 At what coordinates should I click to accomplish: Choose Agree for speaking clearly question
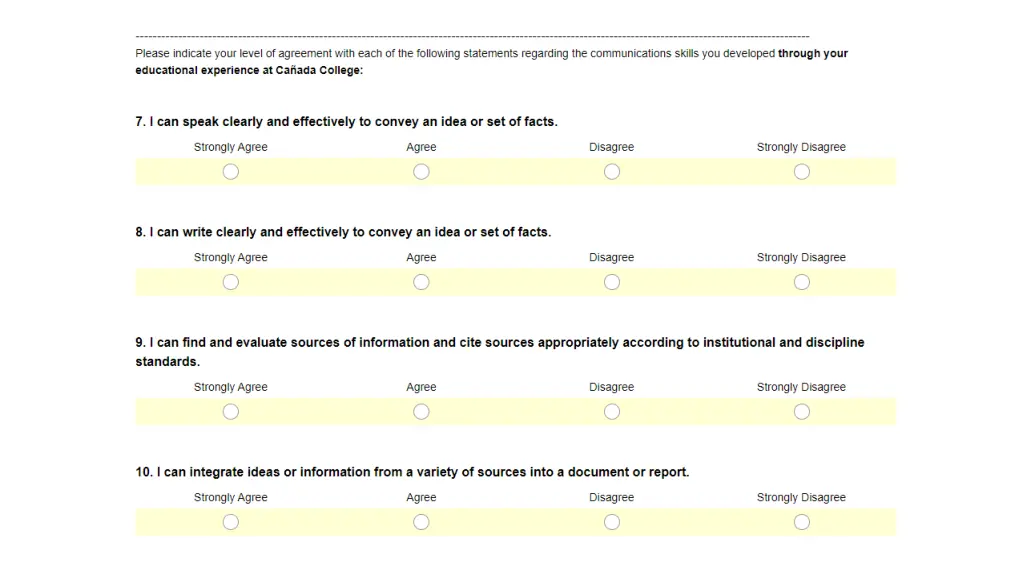421,172
